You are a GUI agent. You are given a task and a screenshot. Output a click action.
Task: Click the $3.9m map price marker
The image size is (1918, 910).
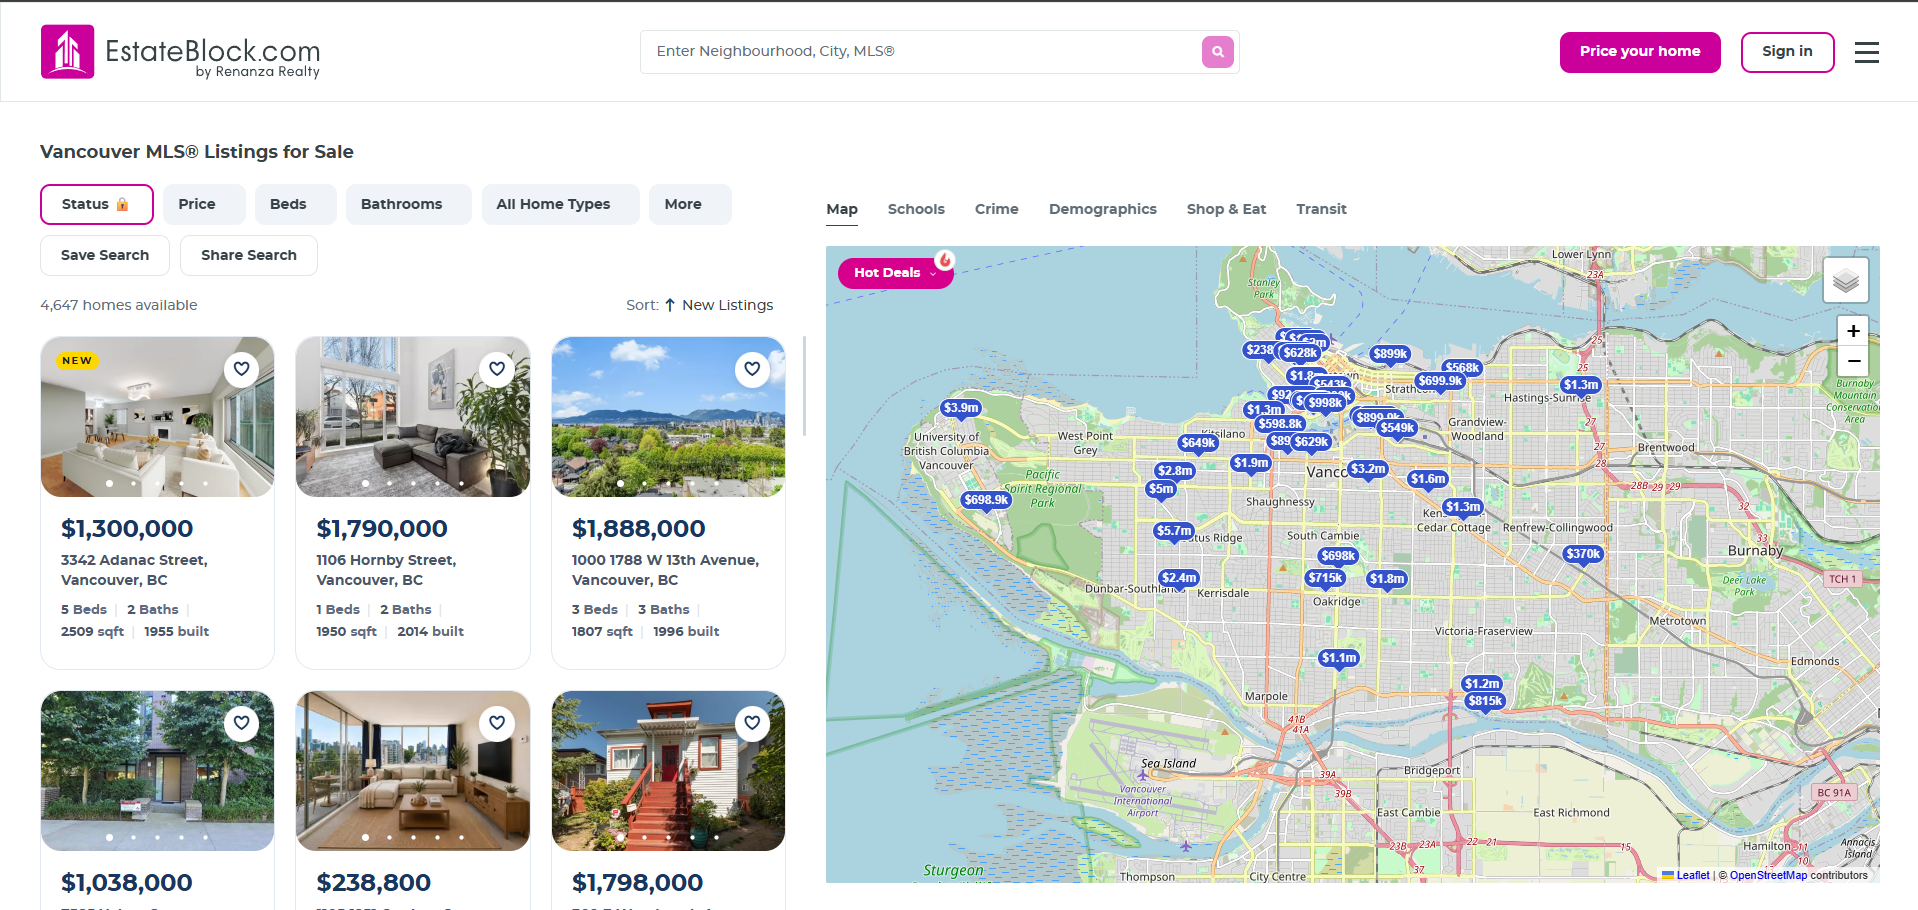[961, 408]
